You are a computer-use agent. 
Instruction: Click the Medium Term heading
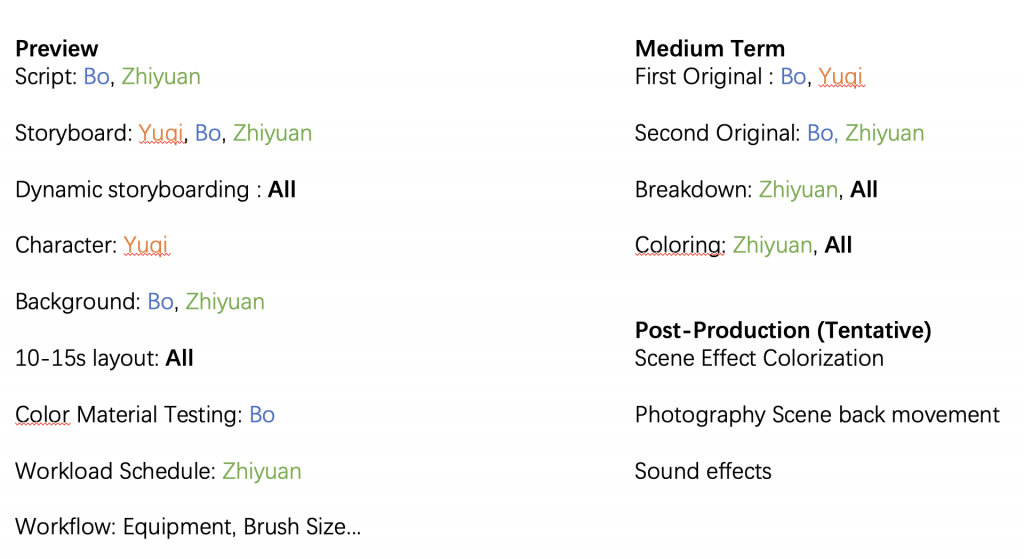710,49
